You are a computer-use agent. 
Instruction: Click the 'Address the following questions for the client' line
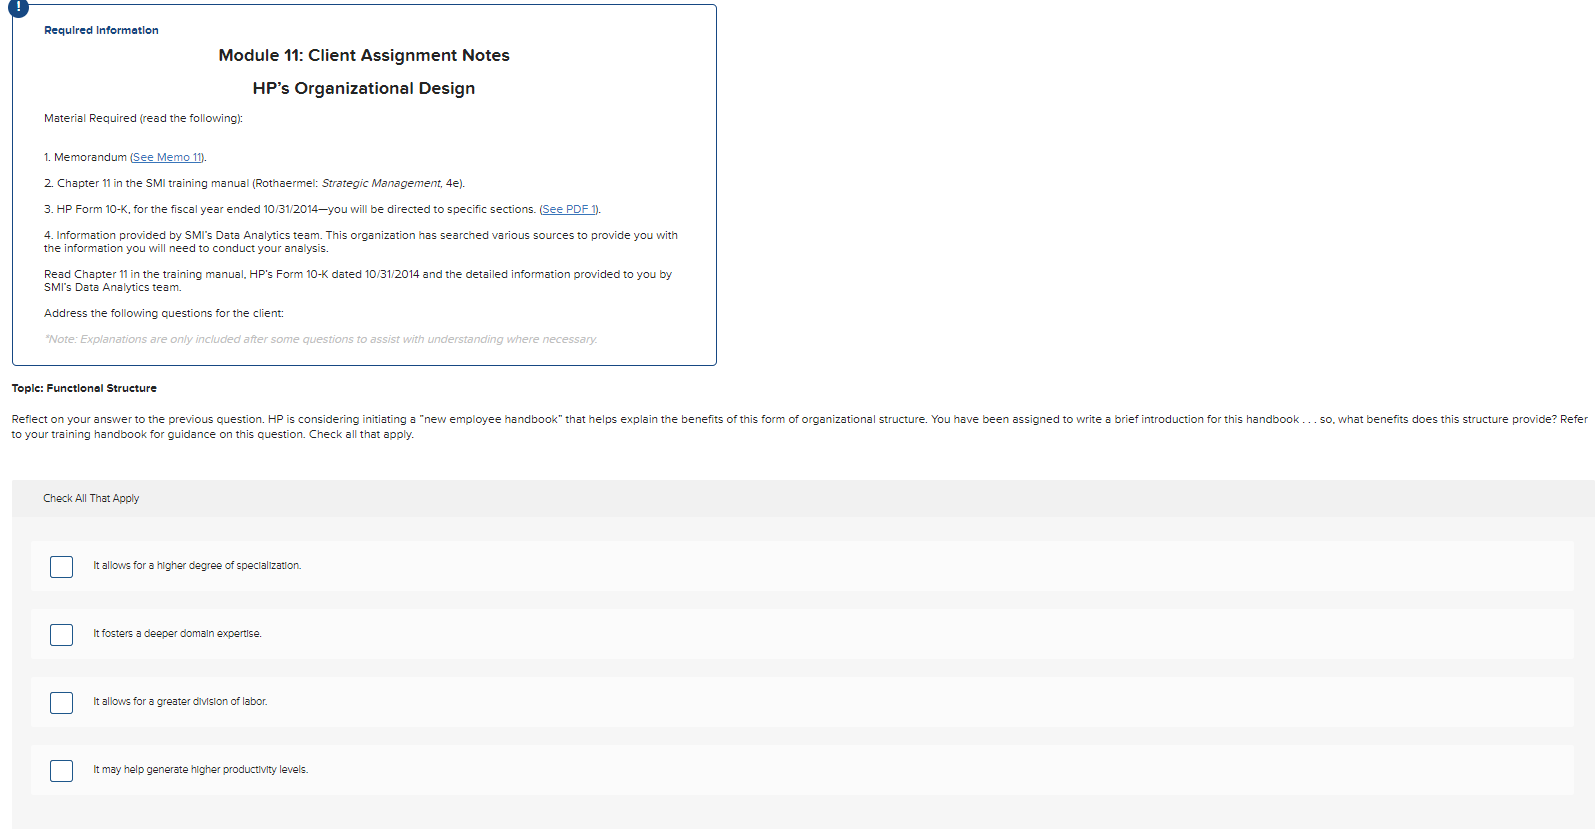[x=164, y=313]
